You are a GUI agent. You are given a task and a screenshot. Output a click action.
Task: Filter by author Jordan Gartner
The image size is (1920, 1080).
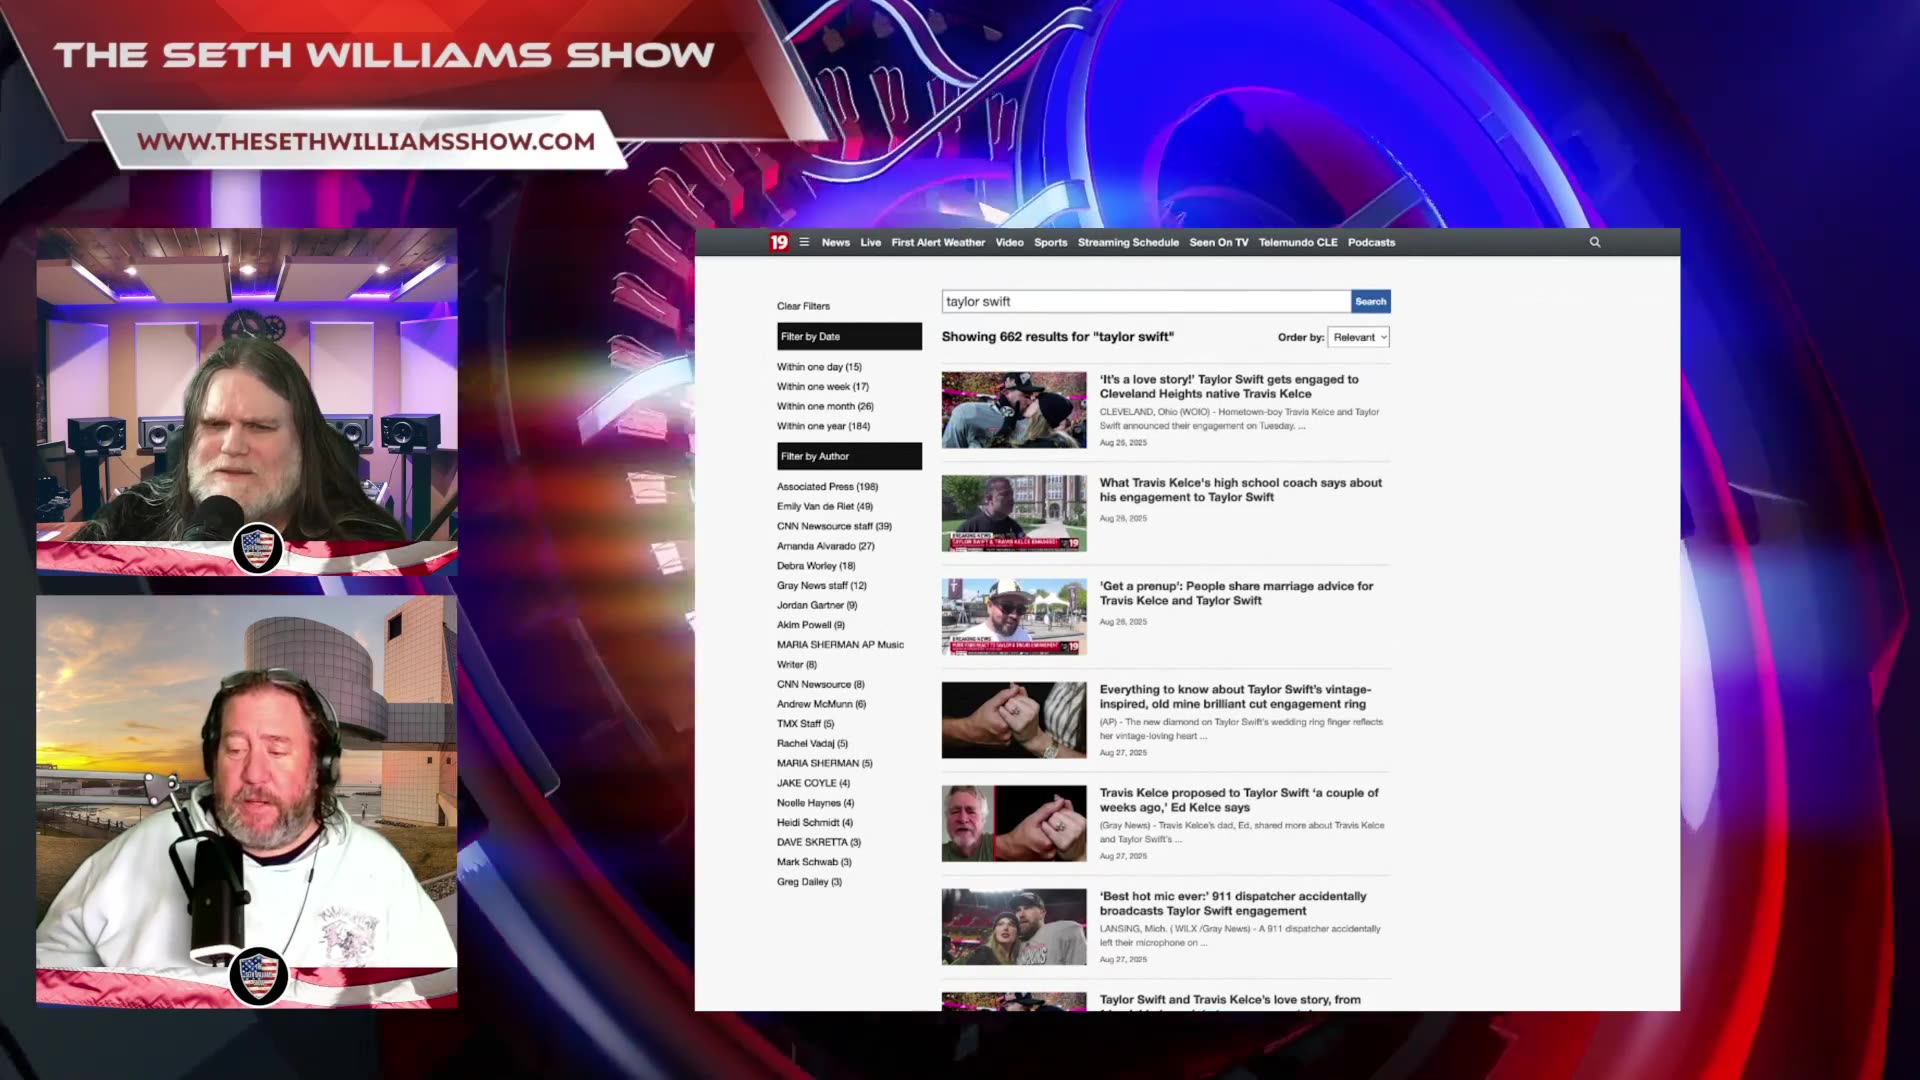click(817, 606)
